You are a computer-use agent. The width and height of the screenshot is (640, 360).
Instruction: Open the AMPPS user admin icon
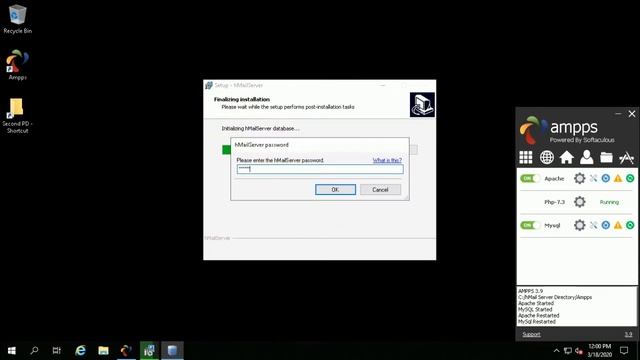coord(587,157)
